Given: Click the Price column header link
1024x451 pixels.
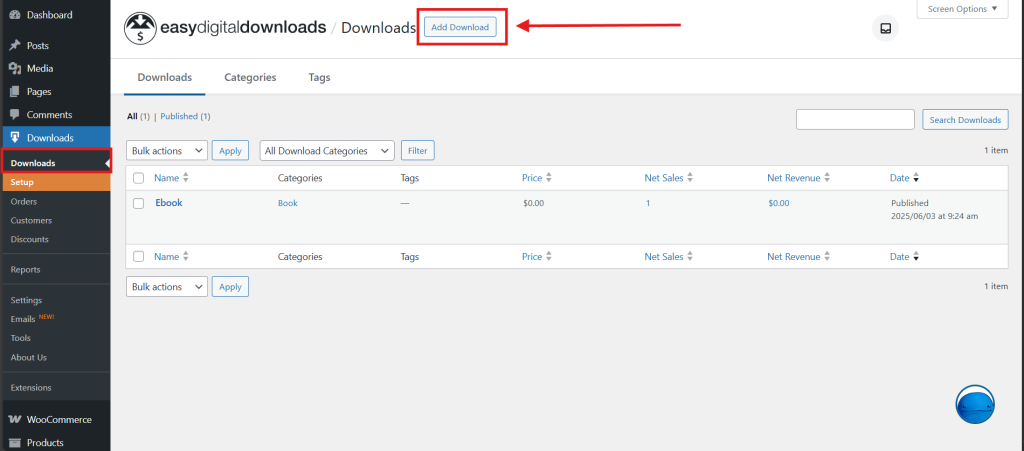Looking at the screenshot, I should coord(532,178).
